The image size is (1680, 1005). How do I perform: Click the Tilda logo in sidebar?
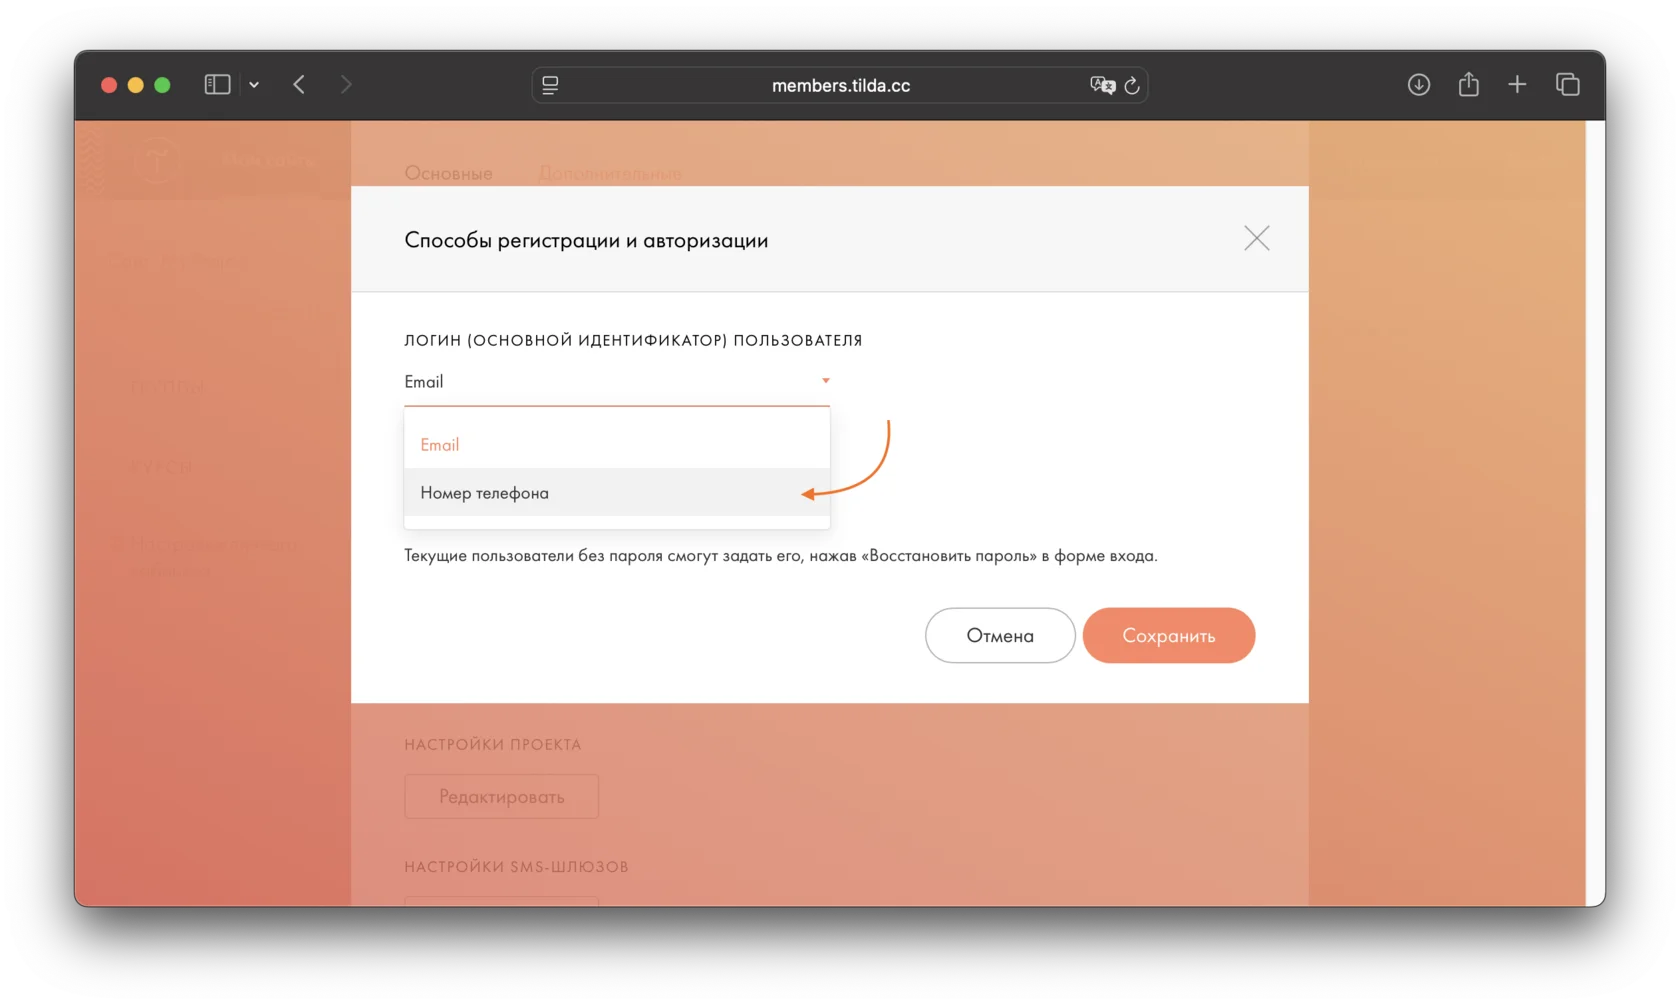155,161
